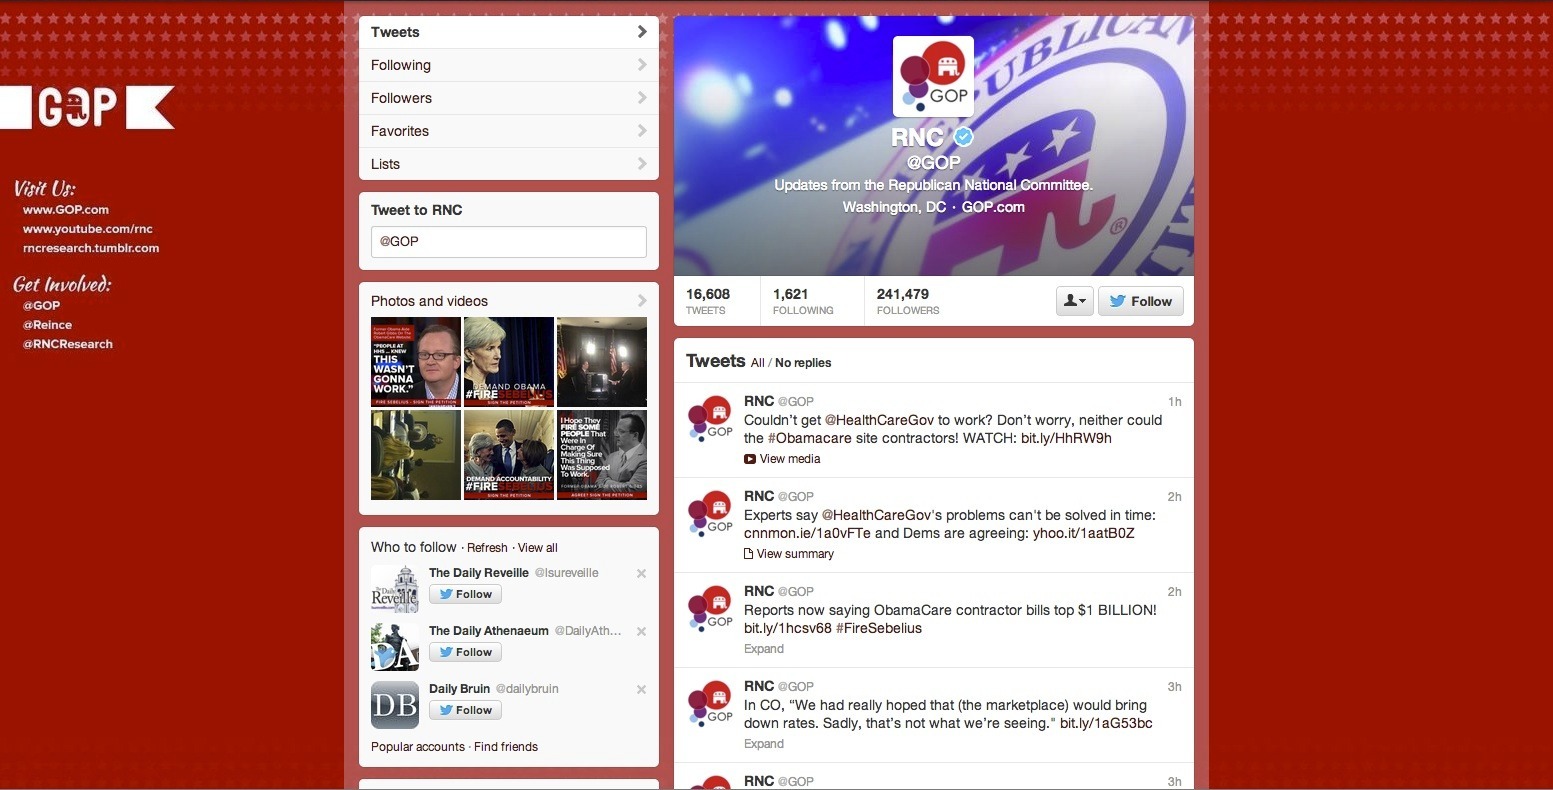Open the dark press room photo thumbnail

[x=602, y=362]
